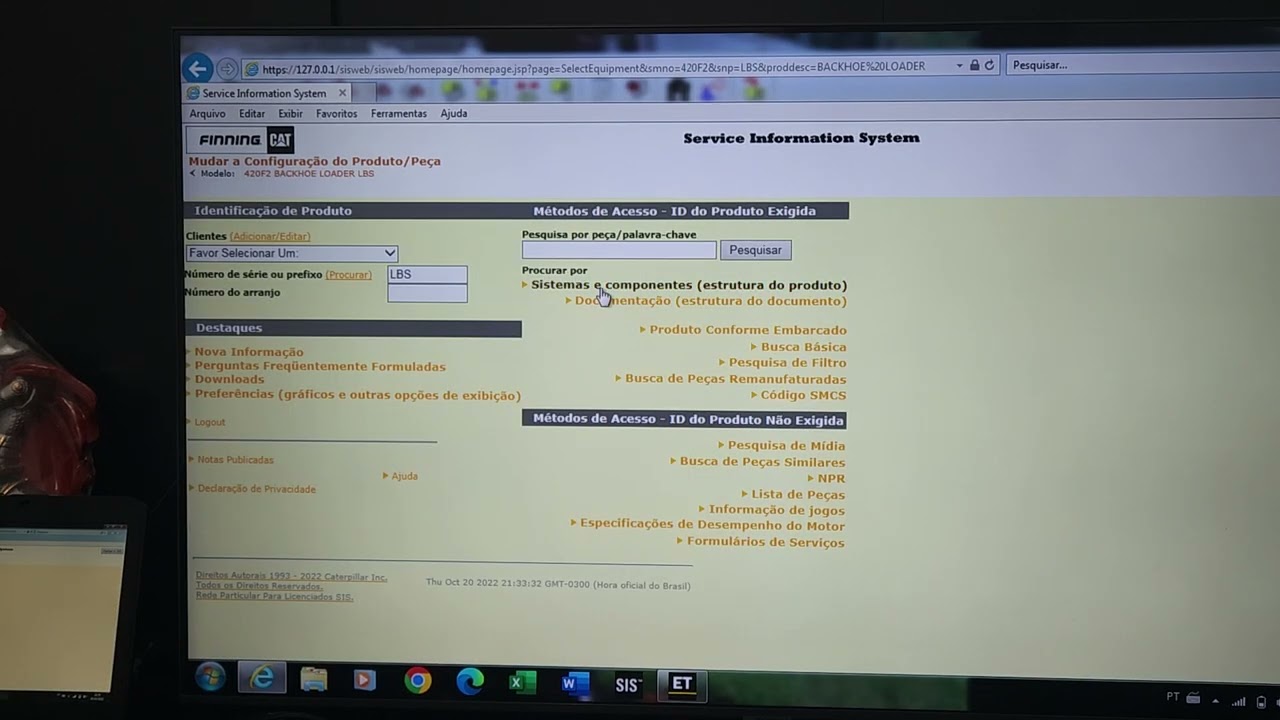The image size is (1280, 720).
Task: Open the Pesquisa de Filtro link
Action: [787, 363]
